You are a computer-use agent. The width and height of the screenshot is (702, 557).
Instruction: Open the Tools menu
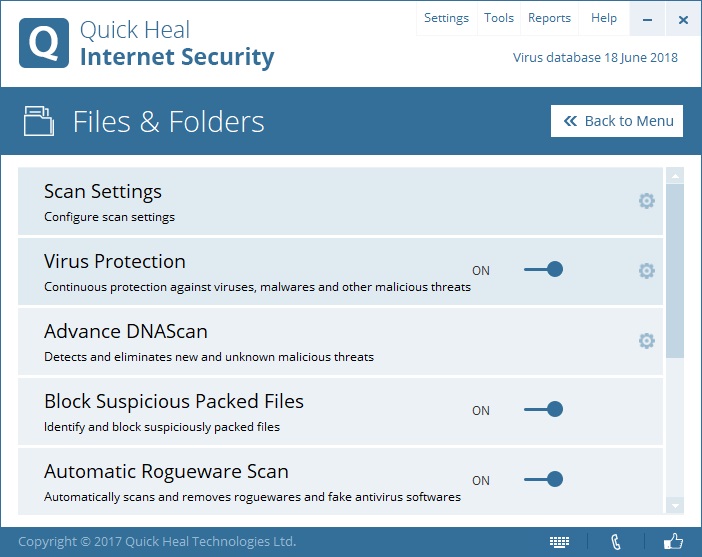499,18
